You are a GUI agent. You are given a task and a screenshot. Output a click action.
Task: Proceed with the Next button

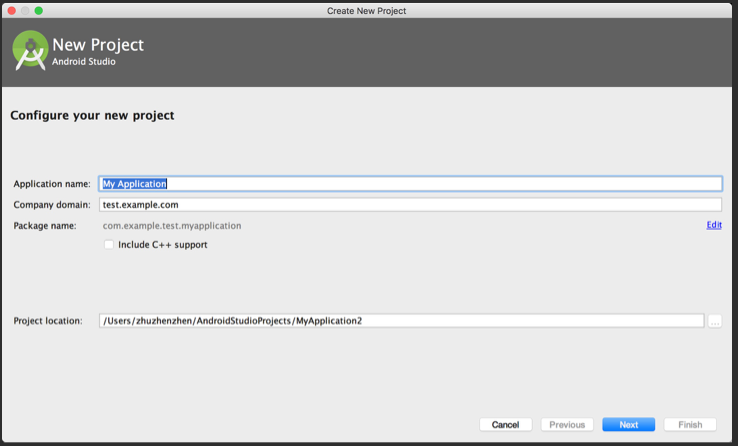tap(629, 424)
